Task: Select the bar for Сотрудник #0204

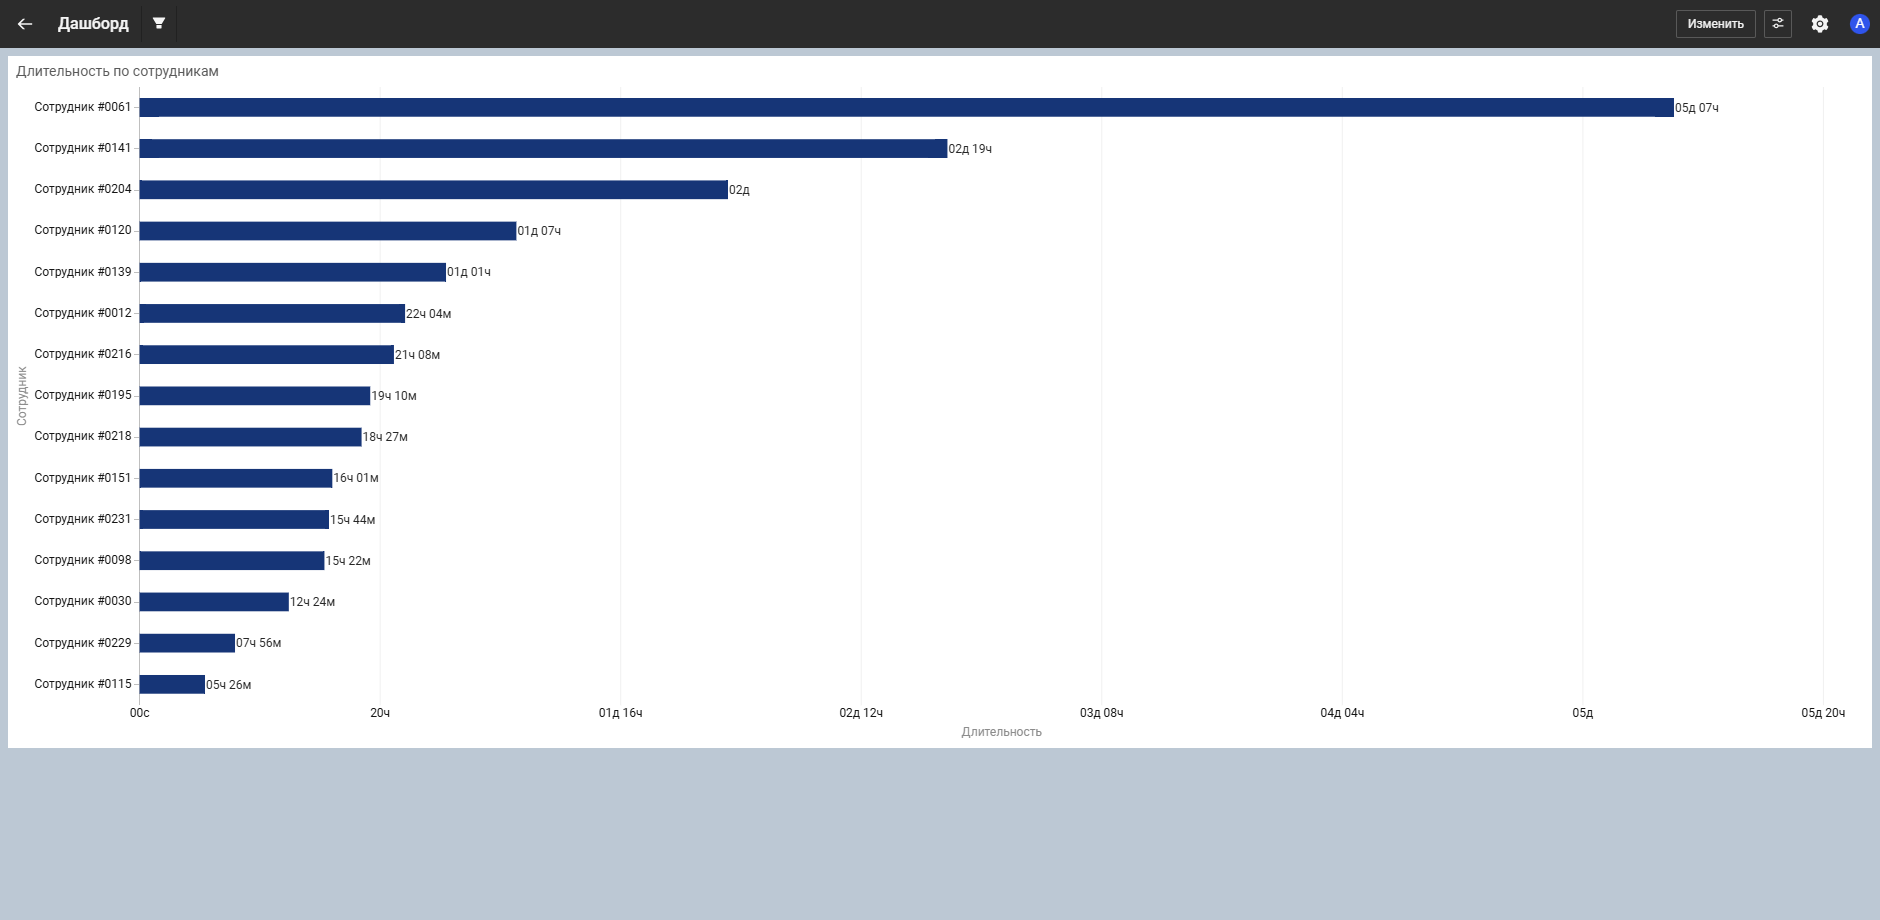Action: (x=433, y=190)
